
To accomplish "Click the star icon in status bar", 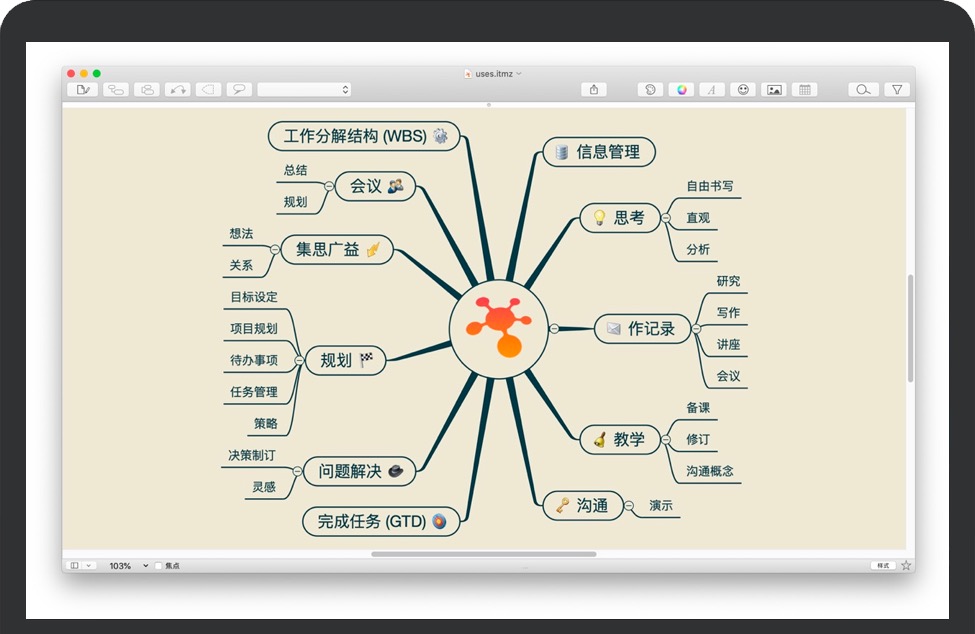I will tap(906, 566).
